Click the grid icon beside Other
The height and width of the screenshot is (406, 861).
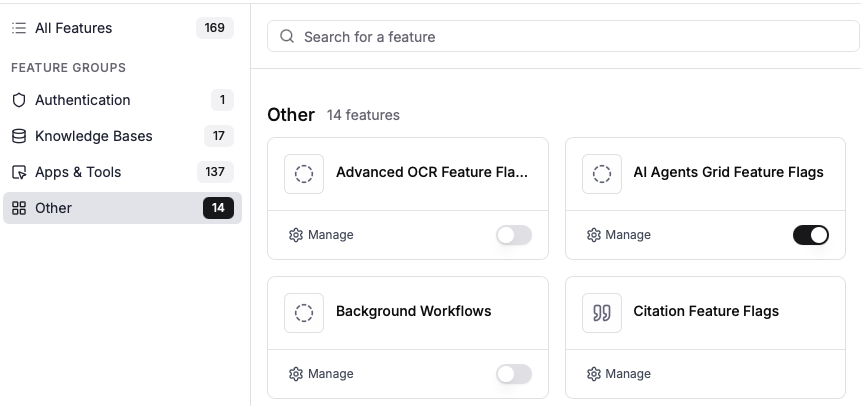click(19, 208)
